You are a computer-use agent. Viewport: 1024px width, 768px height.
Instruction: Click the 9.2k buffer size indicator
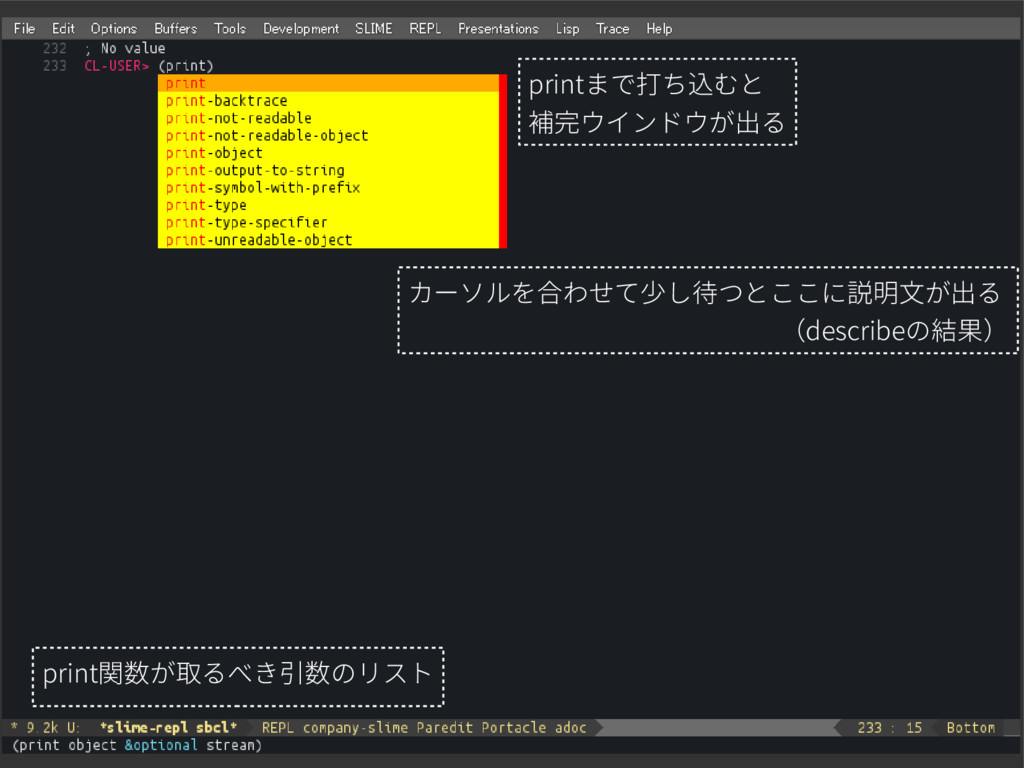[42, 728]
